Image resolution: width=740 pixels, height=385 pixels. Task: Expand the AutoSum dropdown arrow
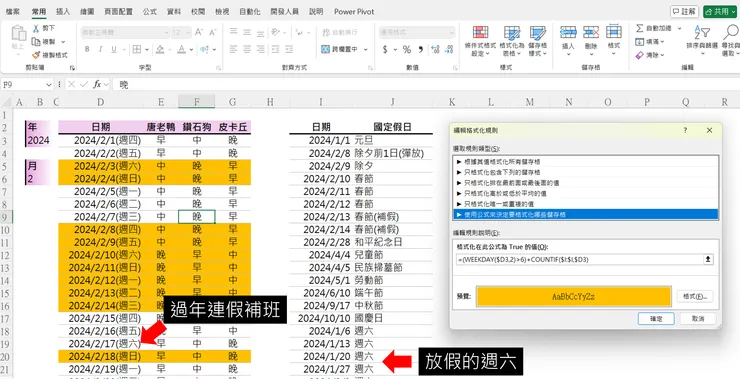pos(680,28)
